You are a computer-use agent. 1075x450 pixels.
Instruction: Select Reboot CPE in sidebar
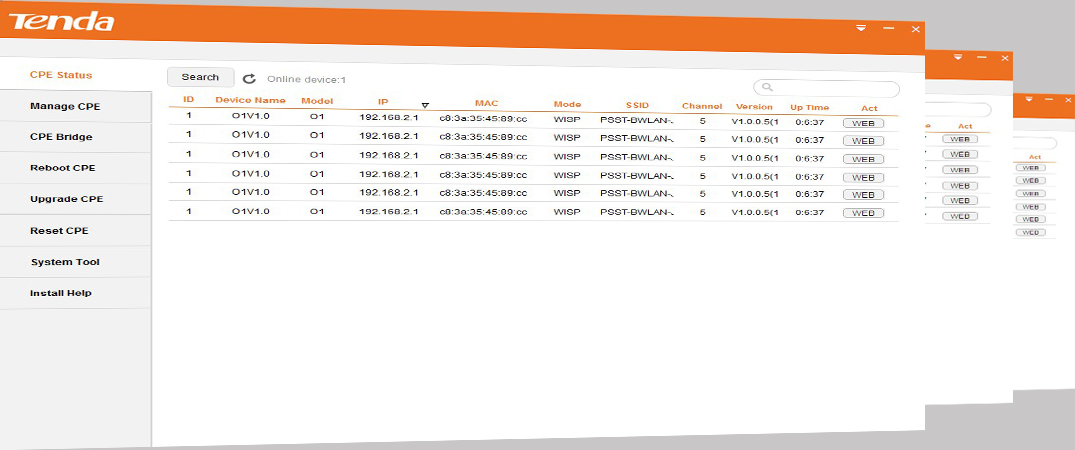[63, 168]
